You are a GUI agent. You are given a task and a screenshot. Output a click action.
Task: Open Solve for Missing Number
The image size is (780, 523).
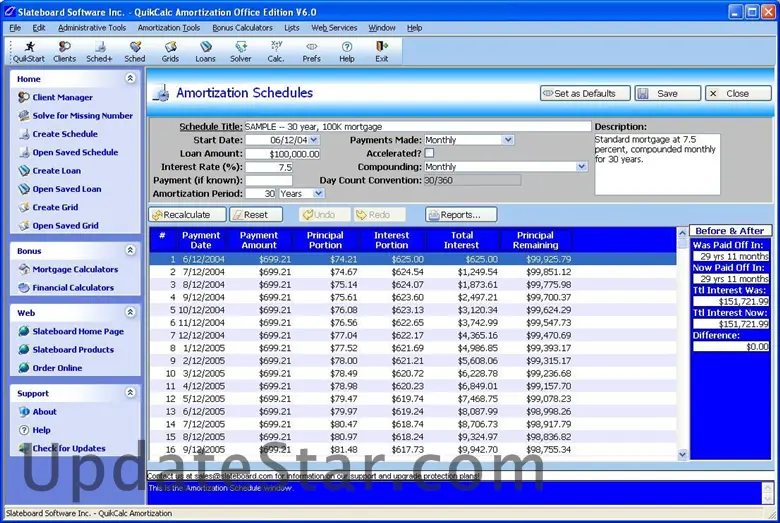[x=76, y=115]
